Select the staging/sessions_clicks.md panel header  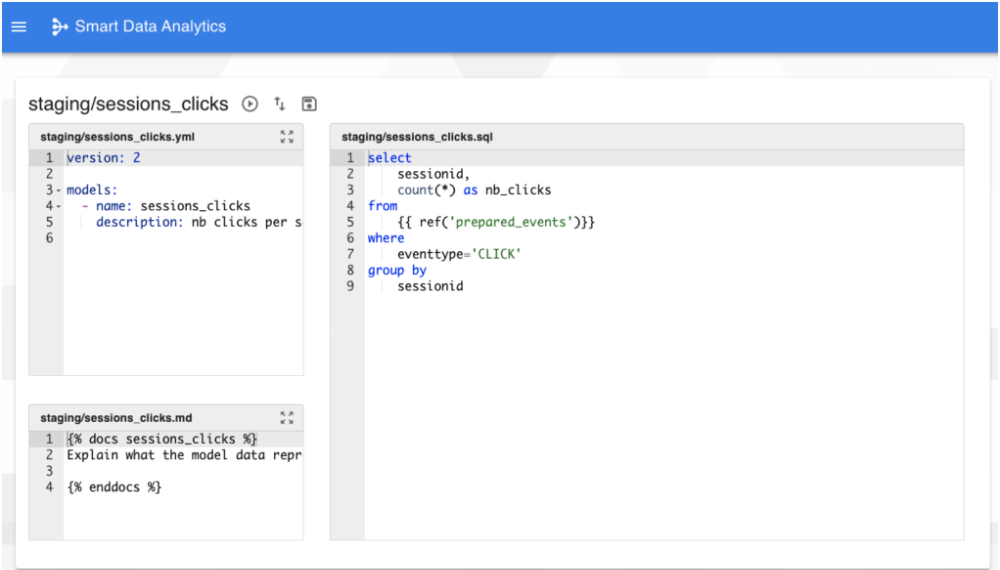pyautogui.click(x=116, y=417)
